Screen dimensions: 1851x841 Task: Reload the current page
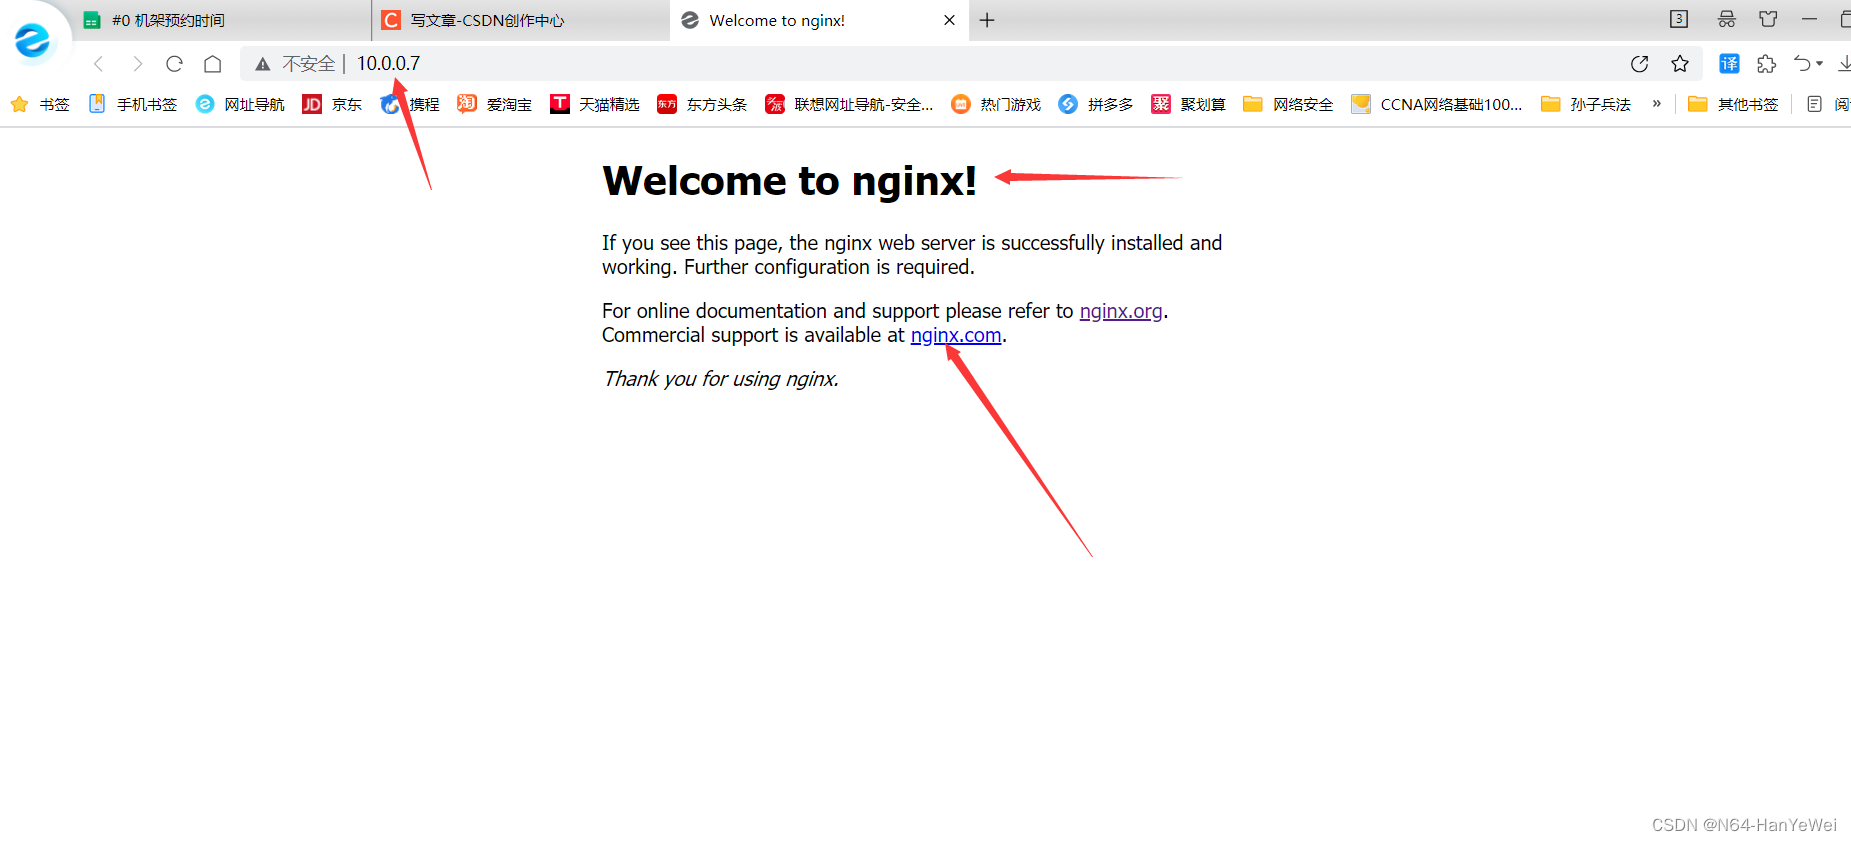[174, 64]
